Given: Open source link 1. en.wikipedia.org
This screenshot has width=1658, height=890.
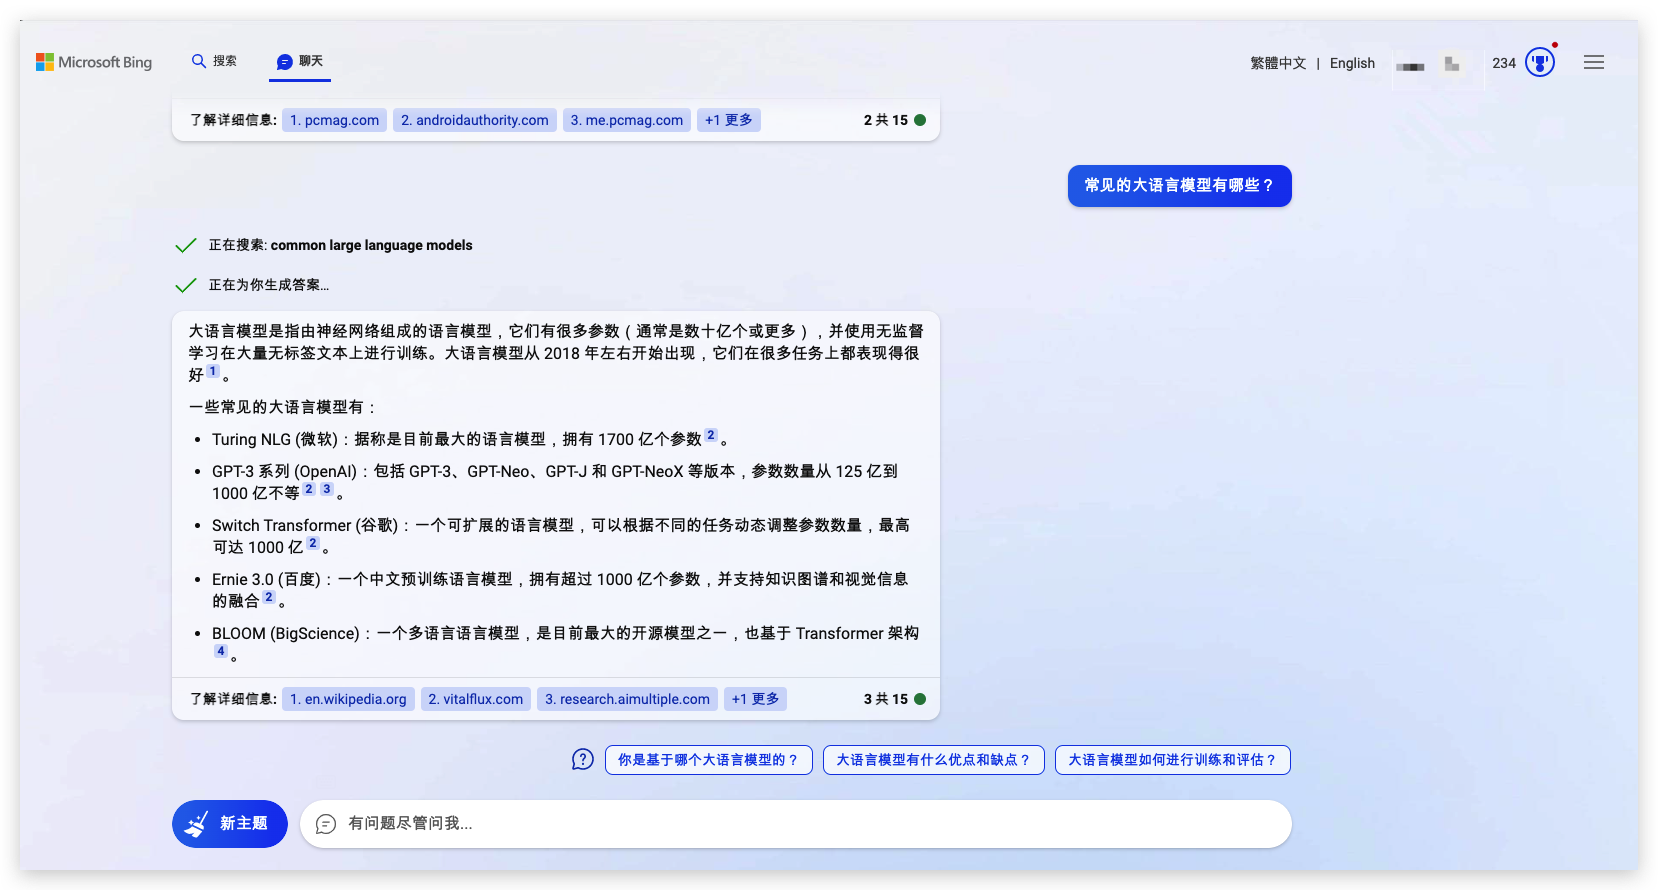Looking at the screenshot, I should point(348,699).
